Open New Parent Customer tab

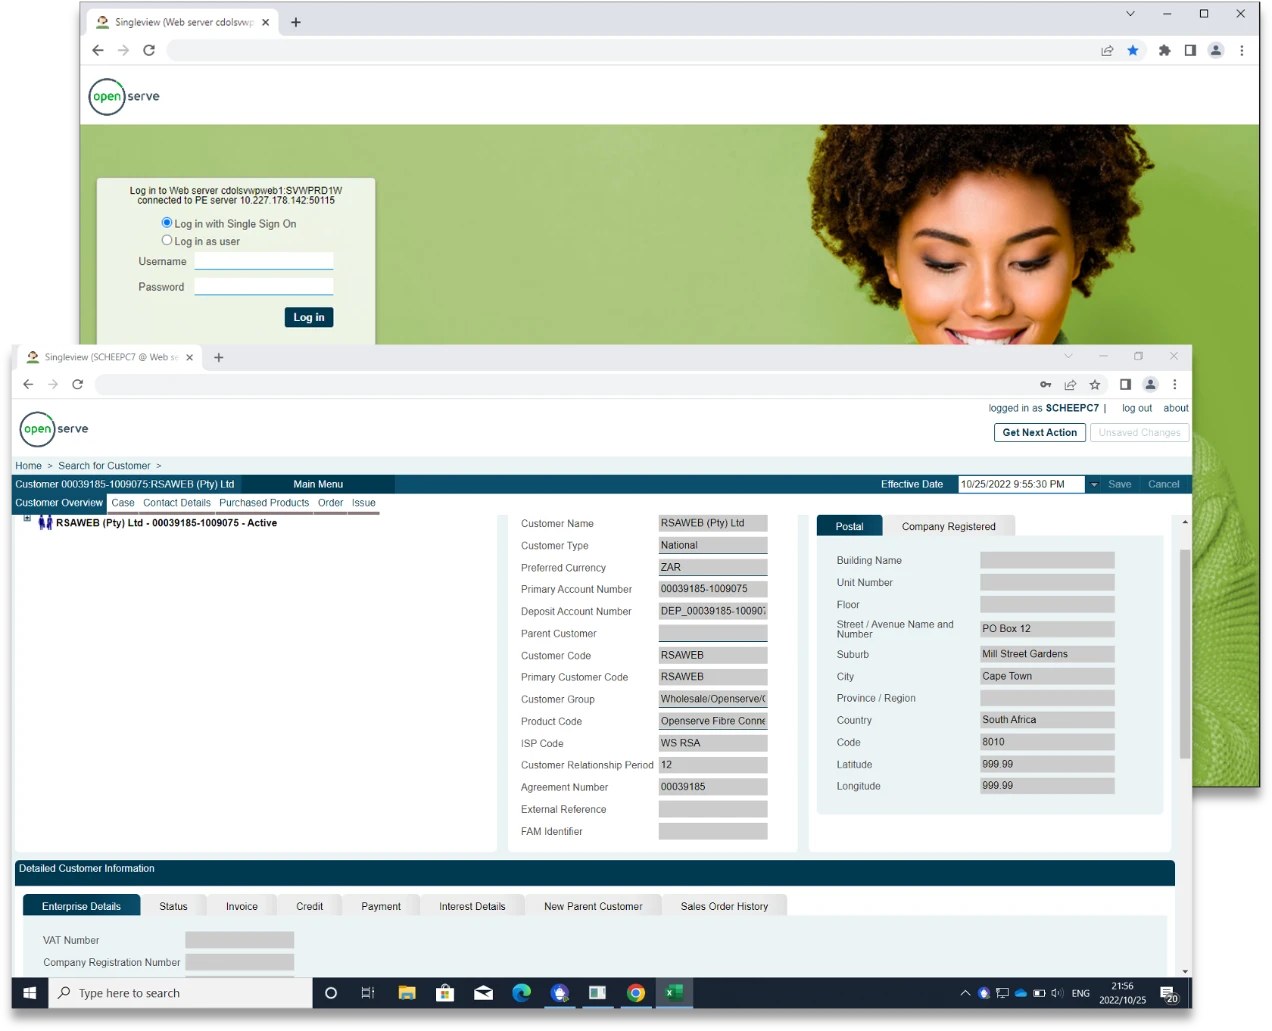click(x=593, y=906)
